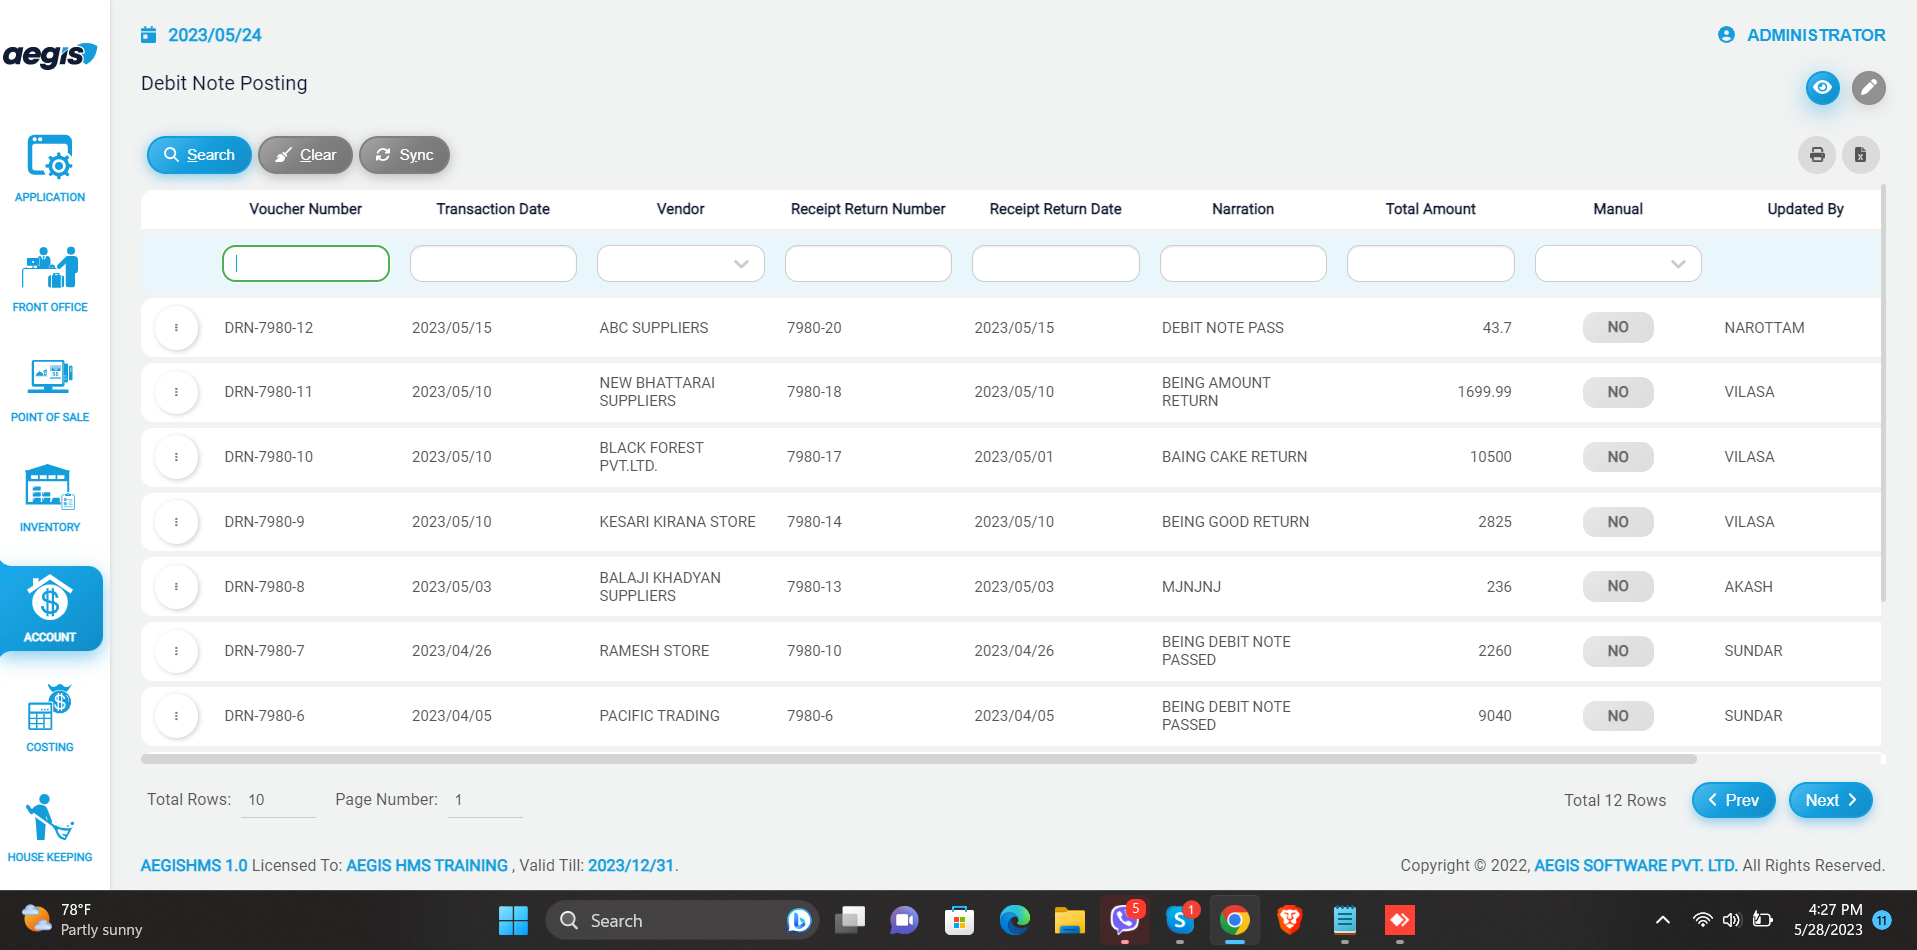Image resolution: width=1917 pixels, height=950 pixels.
Task: Click the edit pencil icon button
Action: pos(1868,88)
